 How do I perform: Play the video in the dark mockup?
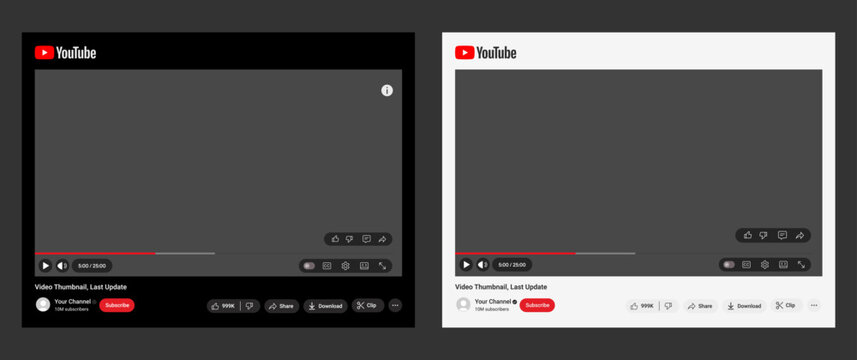[x=45, y=265]
